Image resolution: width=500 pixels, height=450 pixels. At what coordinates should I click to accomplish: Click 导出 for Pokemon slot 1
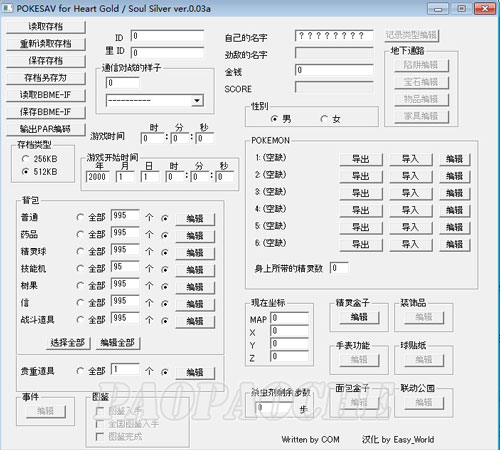tap(361, 159)
